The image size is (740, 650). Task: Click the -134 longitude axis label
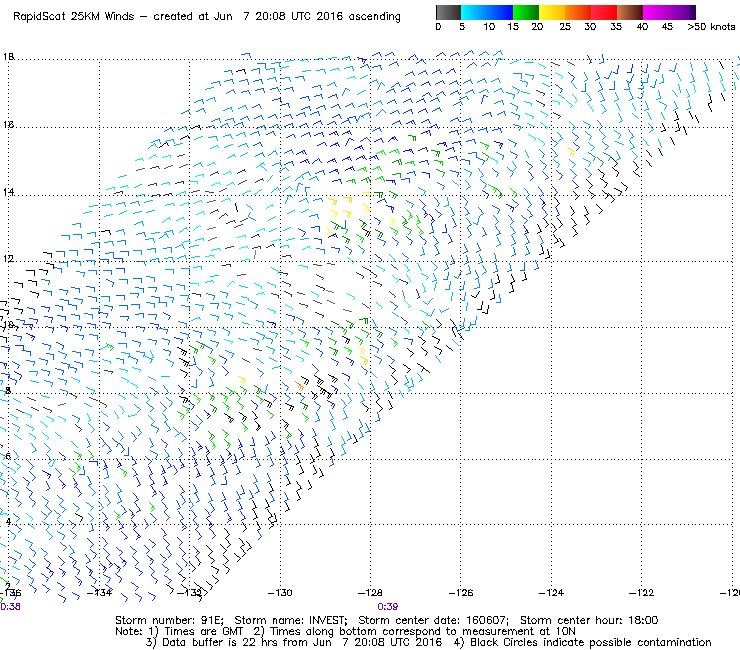[100, 592]
